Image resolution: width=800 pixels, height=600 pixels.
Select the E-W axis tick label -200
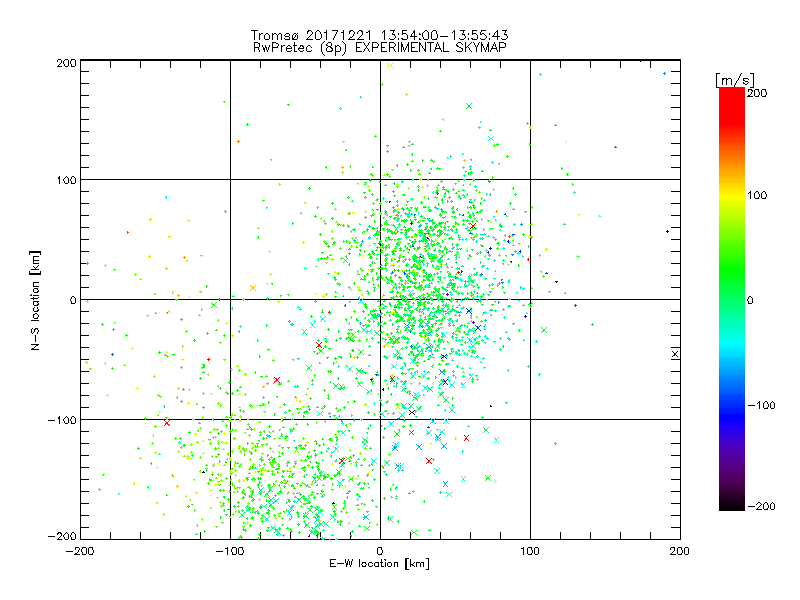click(80, 551)
